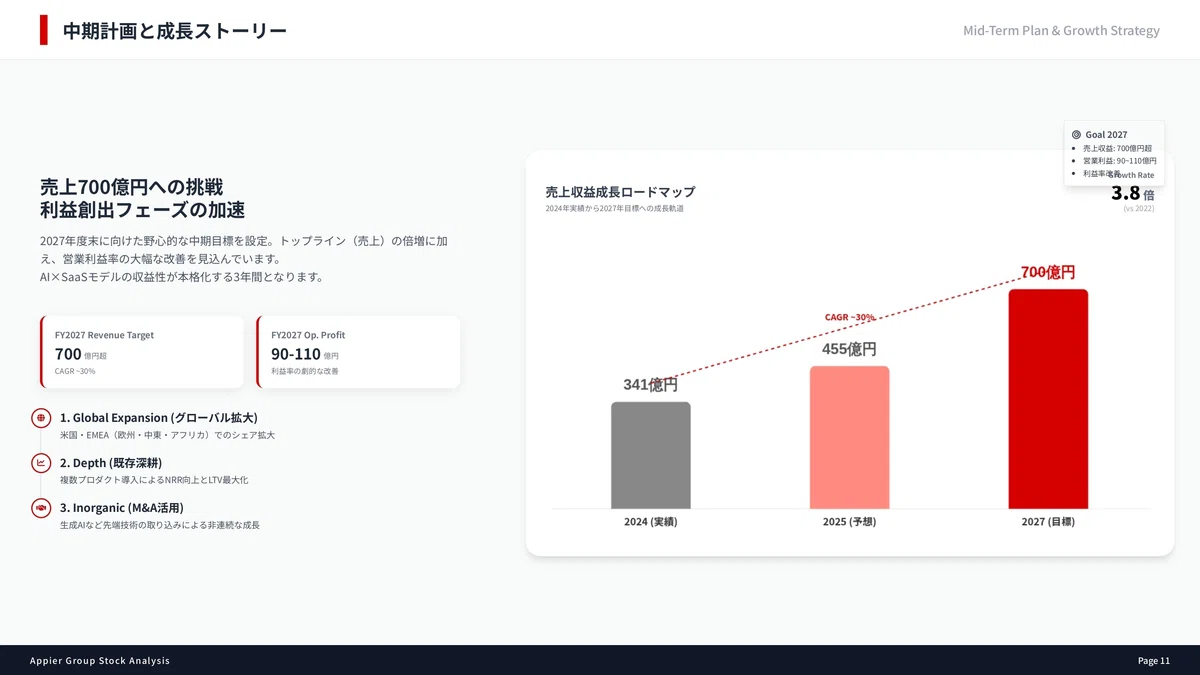The width and height of the screenshot is (1200, 675).
Task: Click the red 2027 target bar
Action: [x=1048, y=399]
